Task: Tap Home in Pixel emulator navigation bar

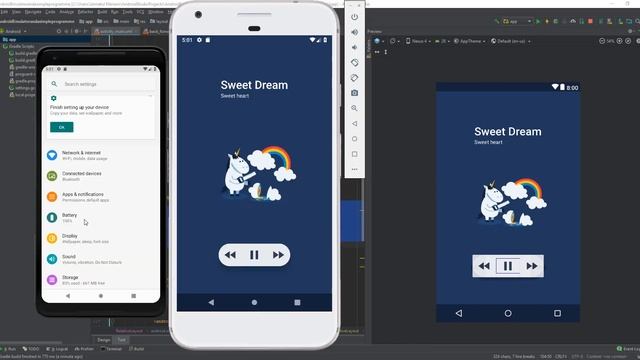Action: [254, 302]
